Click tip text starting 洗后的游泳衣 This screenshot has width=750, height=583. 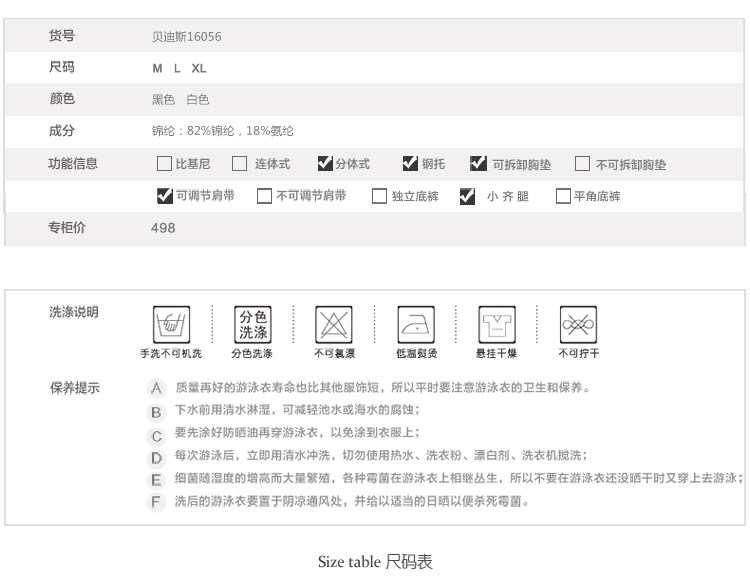pos(352,501)
